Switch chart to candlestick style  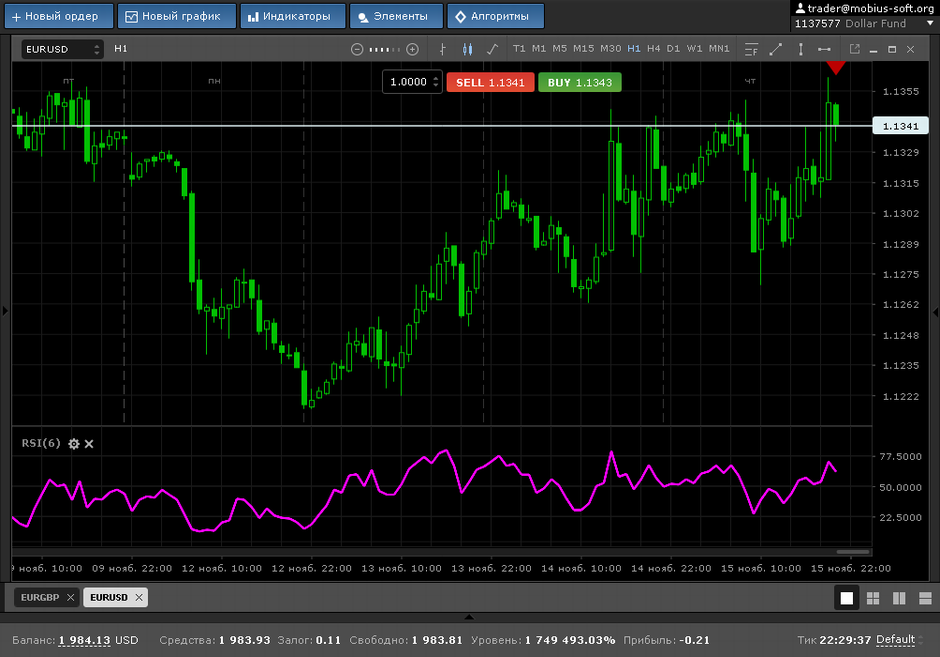(x=468, y=49)
